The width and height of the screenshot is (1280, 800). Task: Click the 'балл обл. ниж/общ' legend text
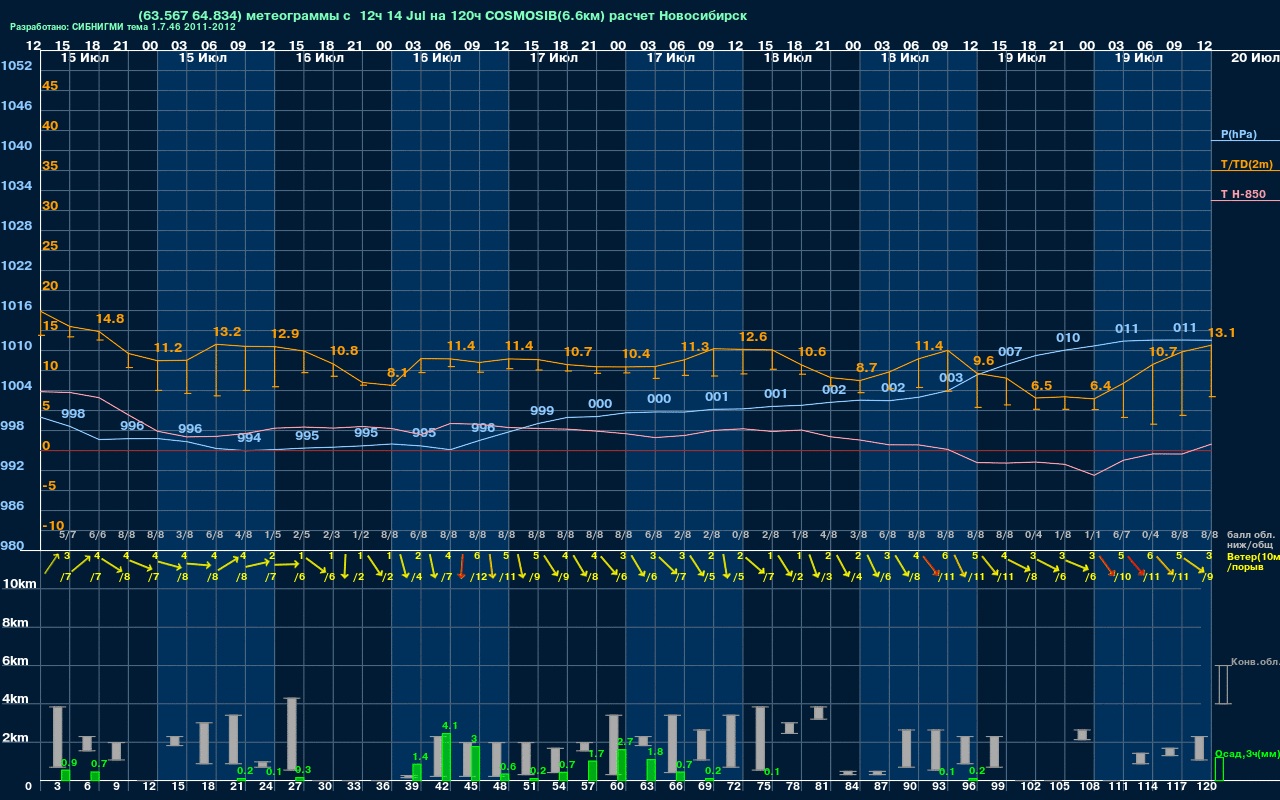tap(1251, 541)
